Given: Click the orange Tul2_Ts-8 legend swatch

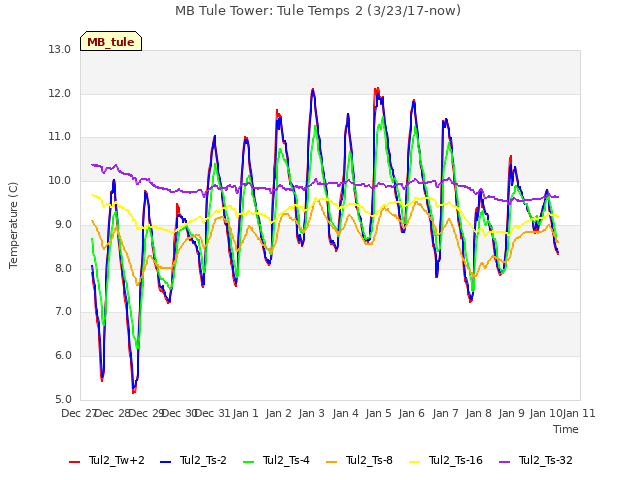Looking at the screenshot, I should coord(332,462).
